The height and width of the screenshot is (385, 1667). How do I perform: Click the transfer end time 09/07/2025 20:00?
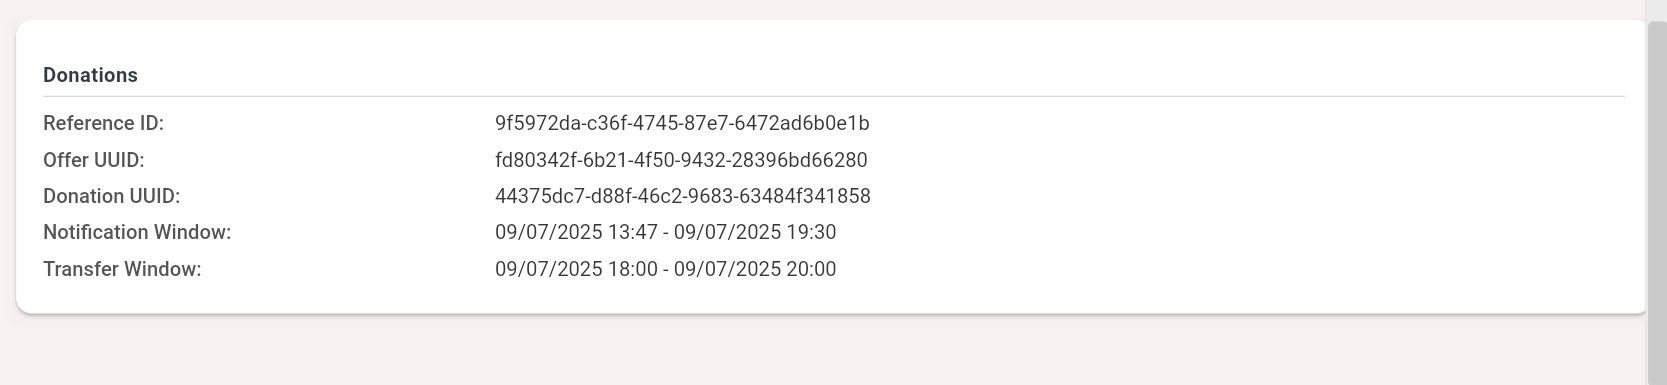755,269
